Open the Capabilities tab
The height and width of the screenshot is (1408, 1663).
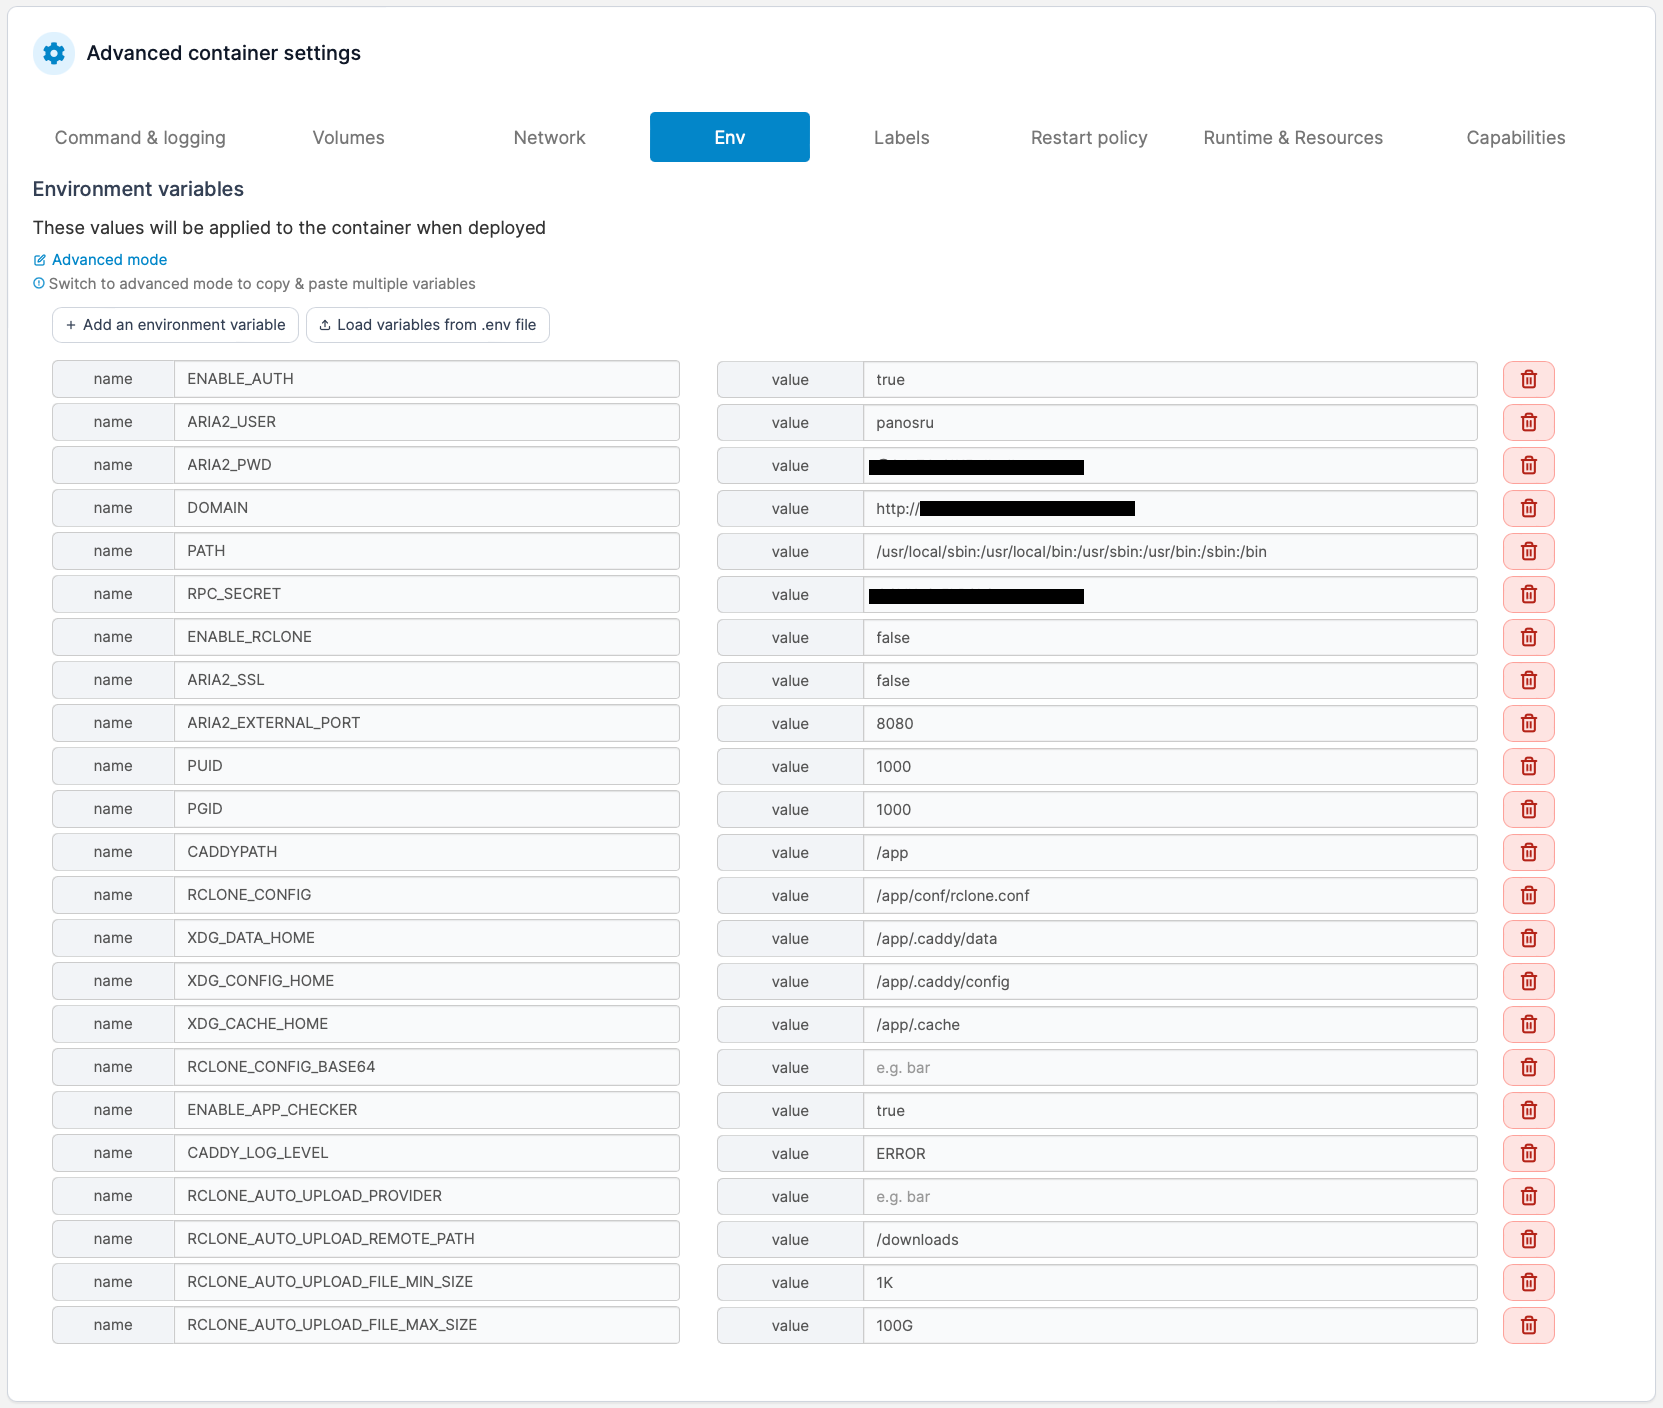1514,137
